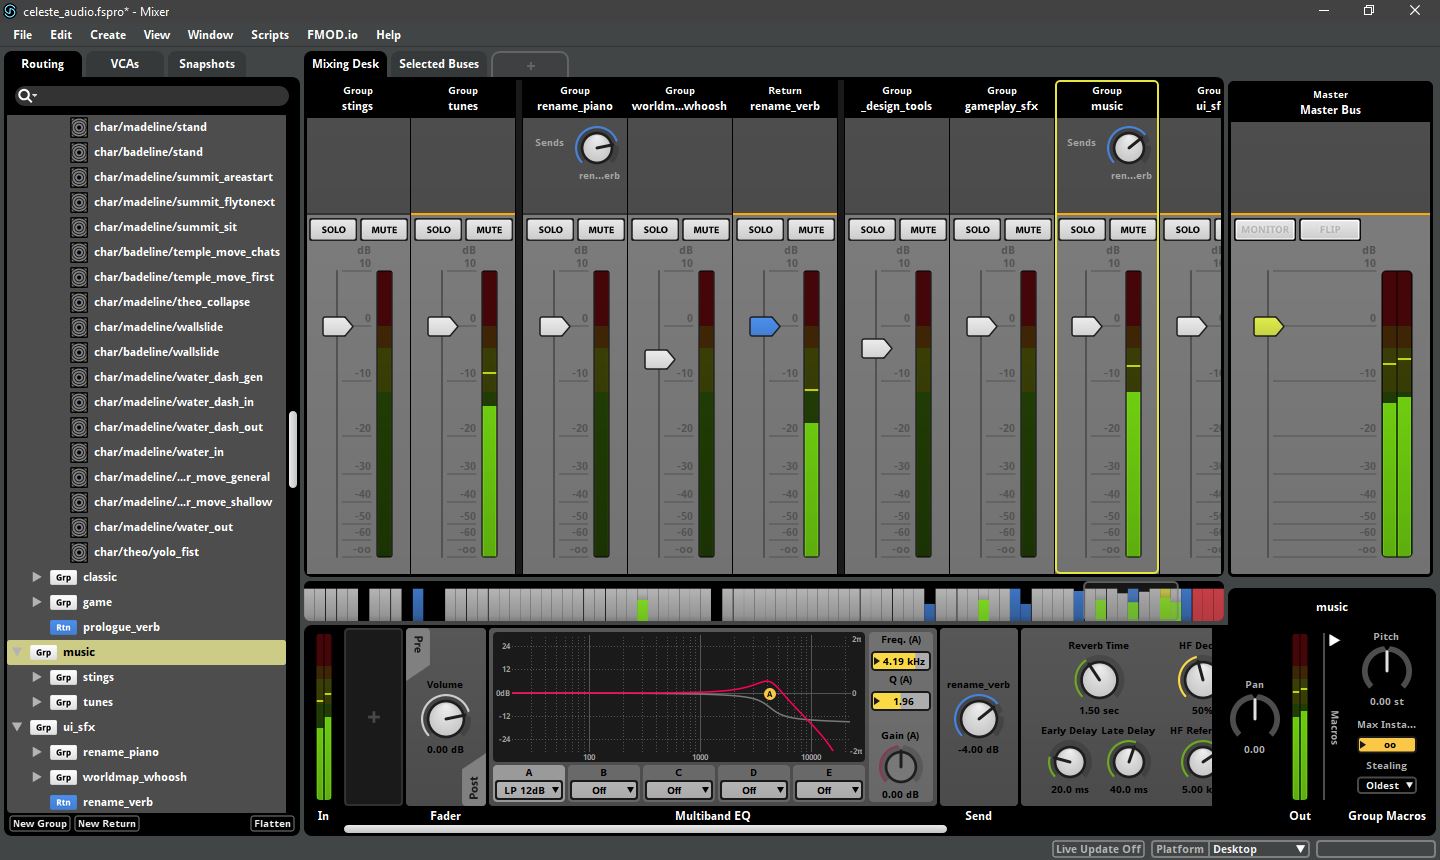Viewport: 1440px width, 860px height.
Task: Click the plus icon in the insert effect slot
Action: 373,717
